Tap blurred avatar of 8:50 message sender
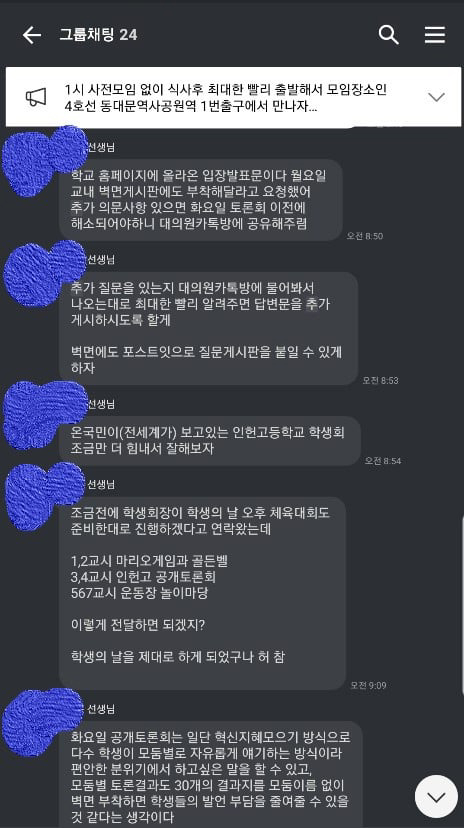Image resolution: width=464 pixels, height=828 pixels. [x=44, y=162]
